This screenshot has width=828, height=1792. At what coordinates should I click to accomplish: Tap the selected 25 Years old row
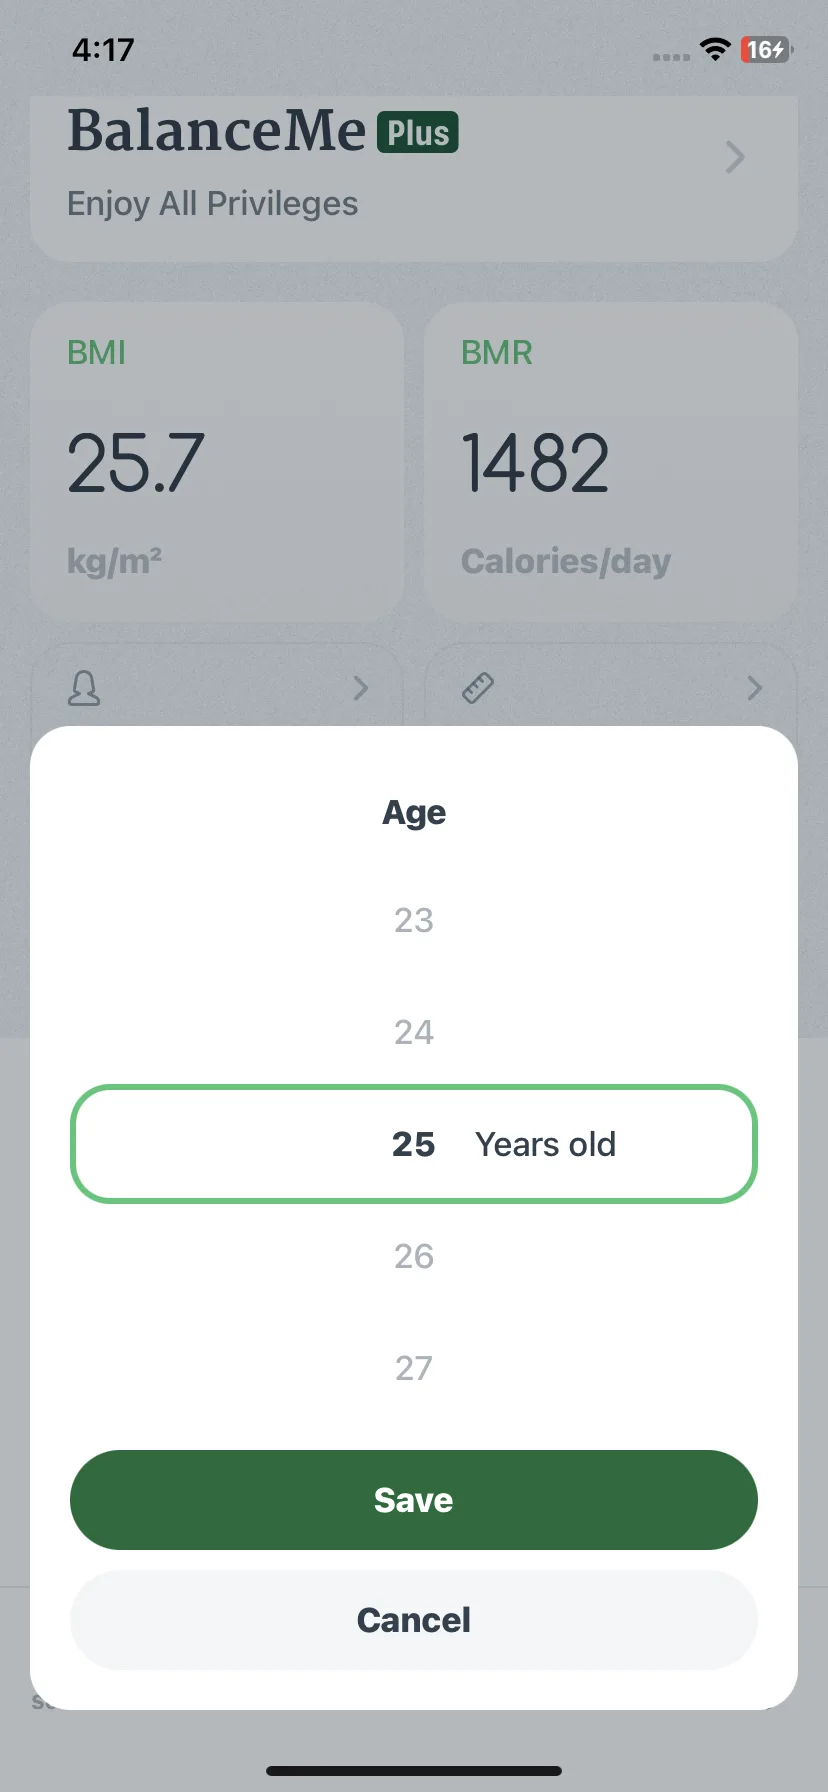tap(414, 1144)
